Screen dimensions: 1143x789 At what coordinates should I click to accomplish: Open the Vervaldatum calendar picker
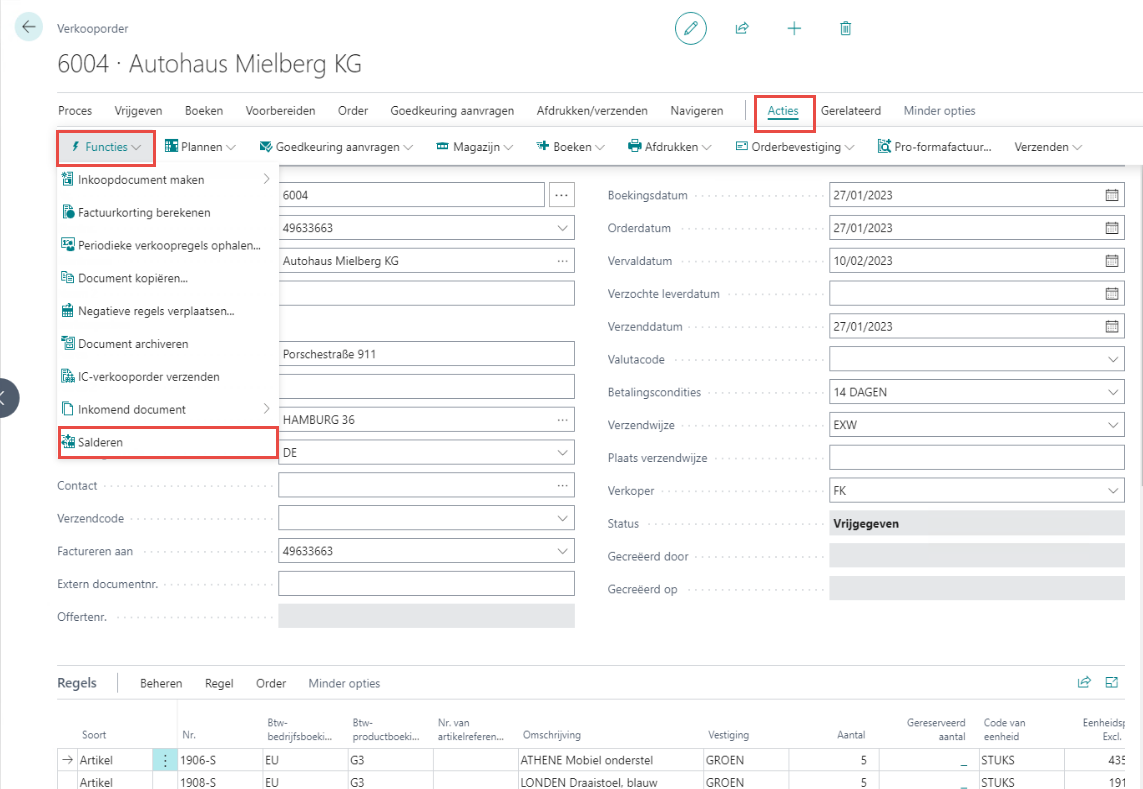(1111, 261)
